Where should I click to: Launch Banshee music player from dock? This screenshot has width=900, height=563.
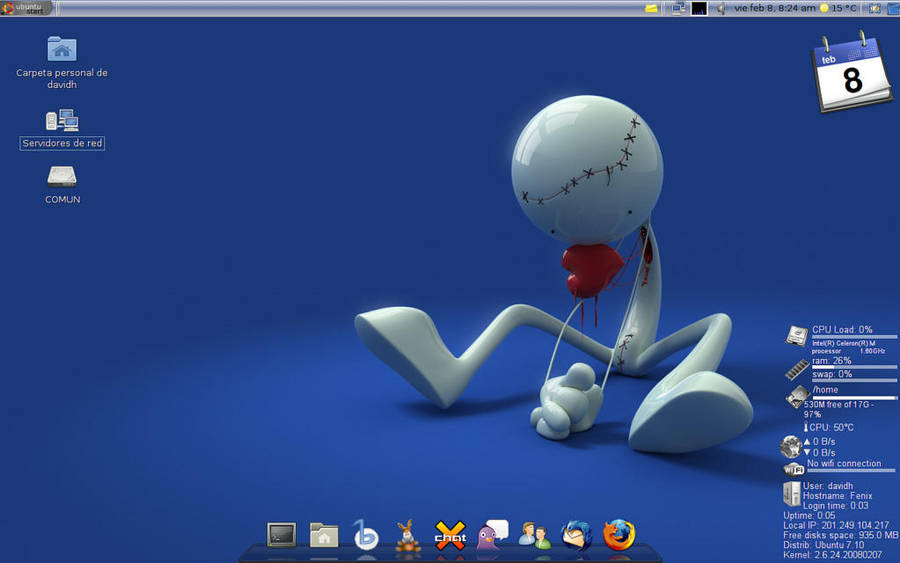pos(366,535)
